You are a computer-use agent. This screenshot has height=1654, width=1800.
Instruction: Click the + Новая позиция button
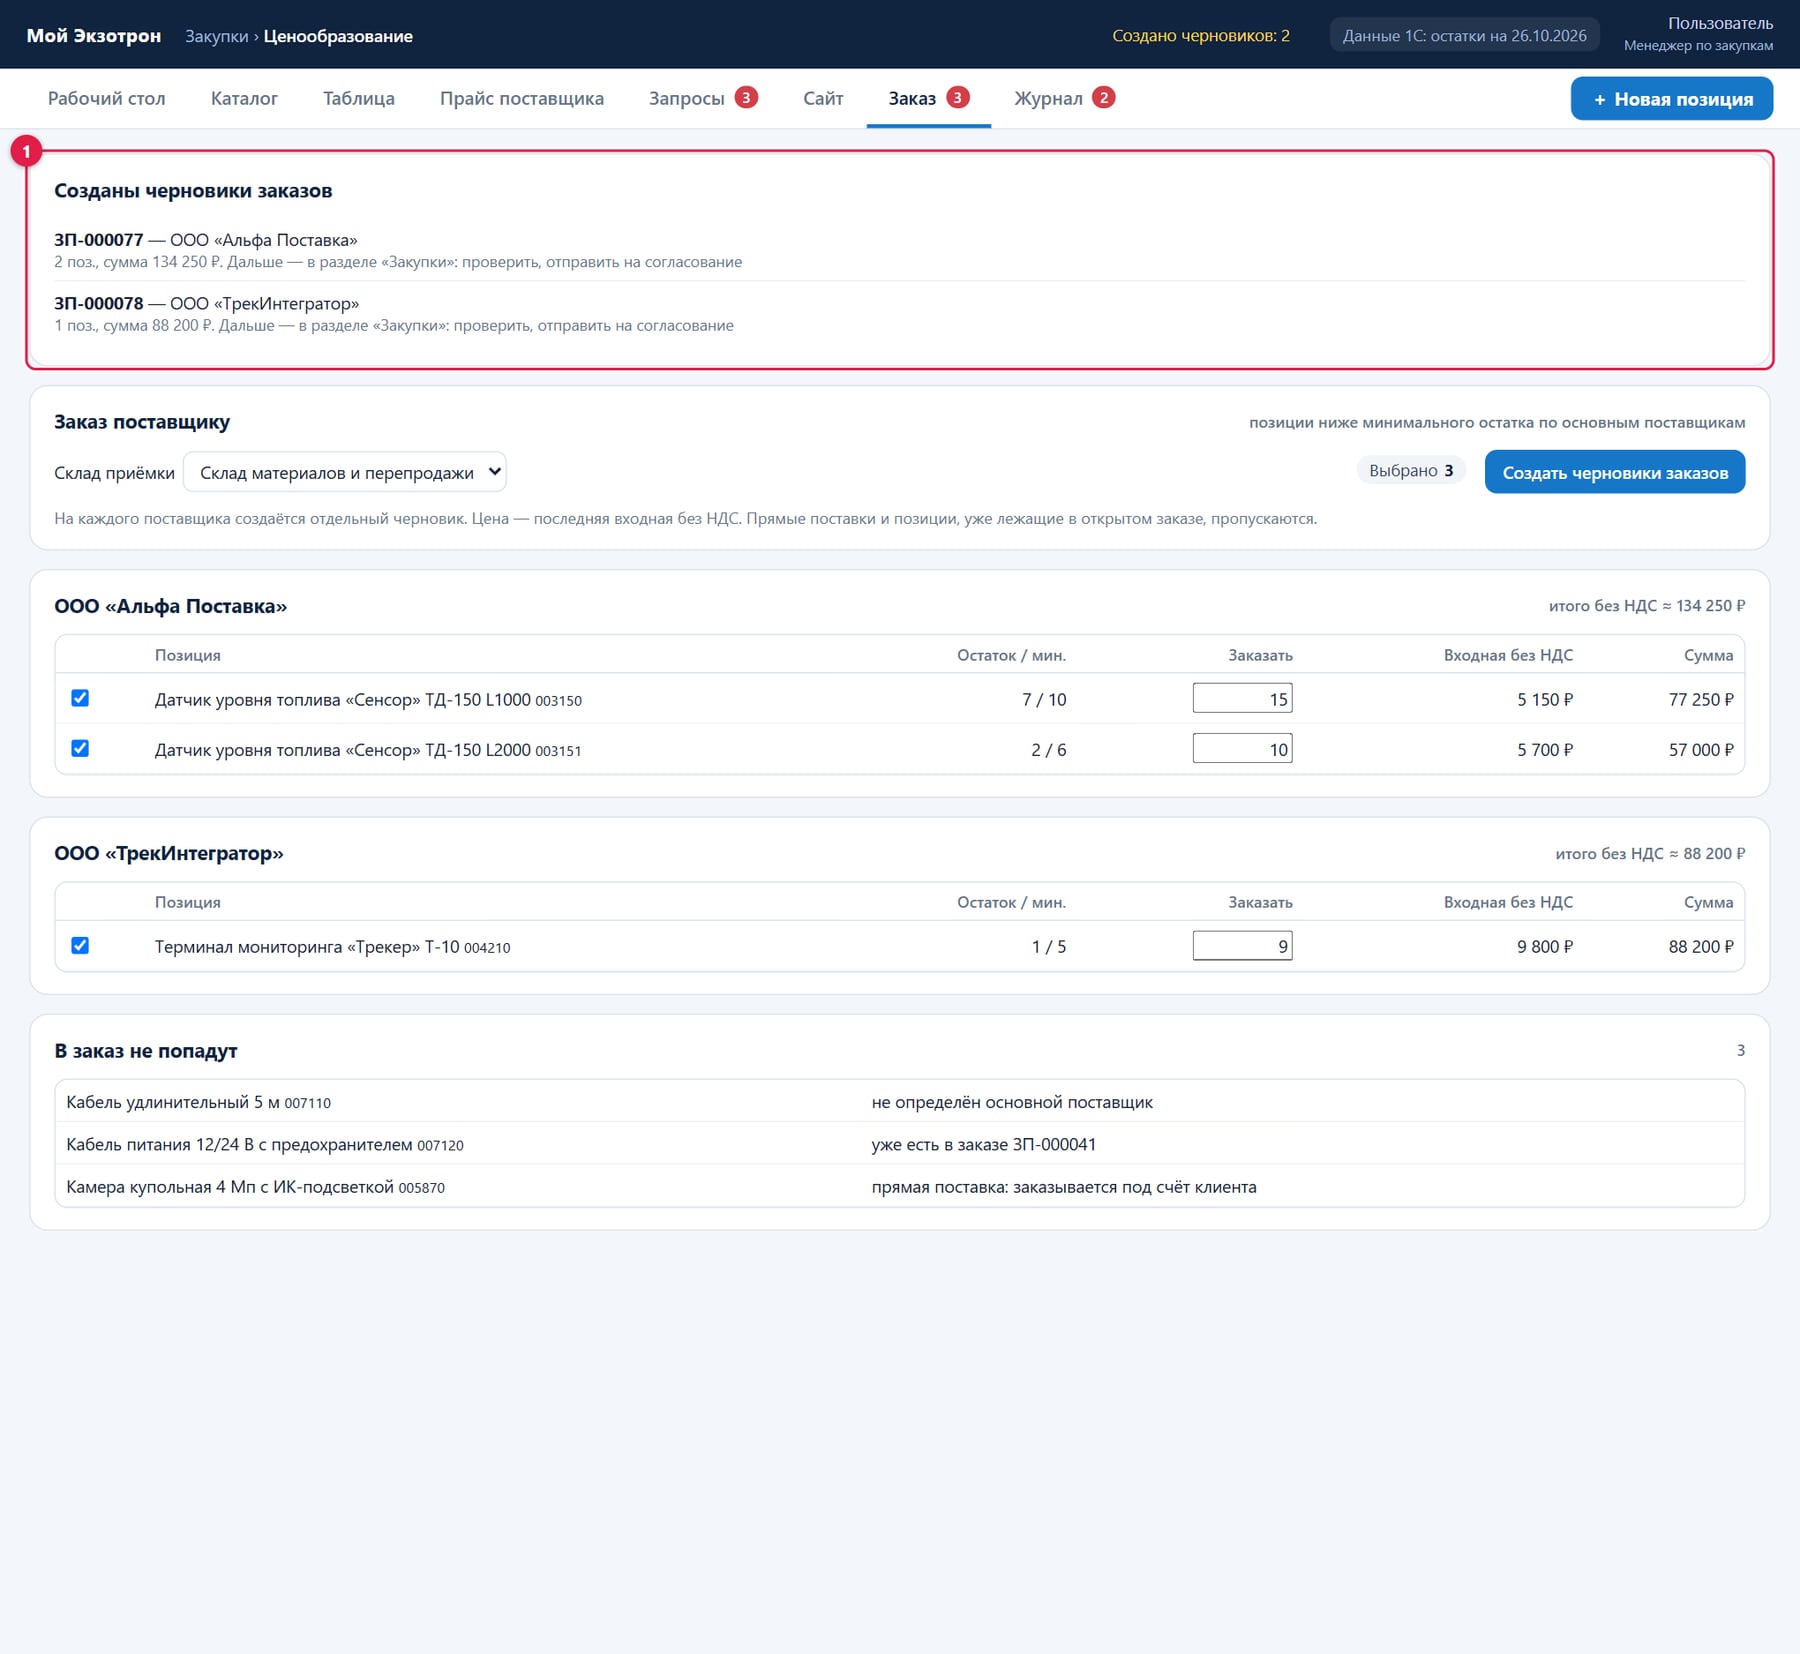[x=1672, y=99]
